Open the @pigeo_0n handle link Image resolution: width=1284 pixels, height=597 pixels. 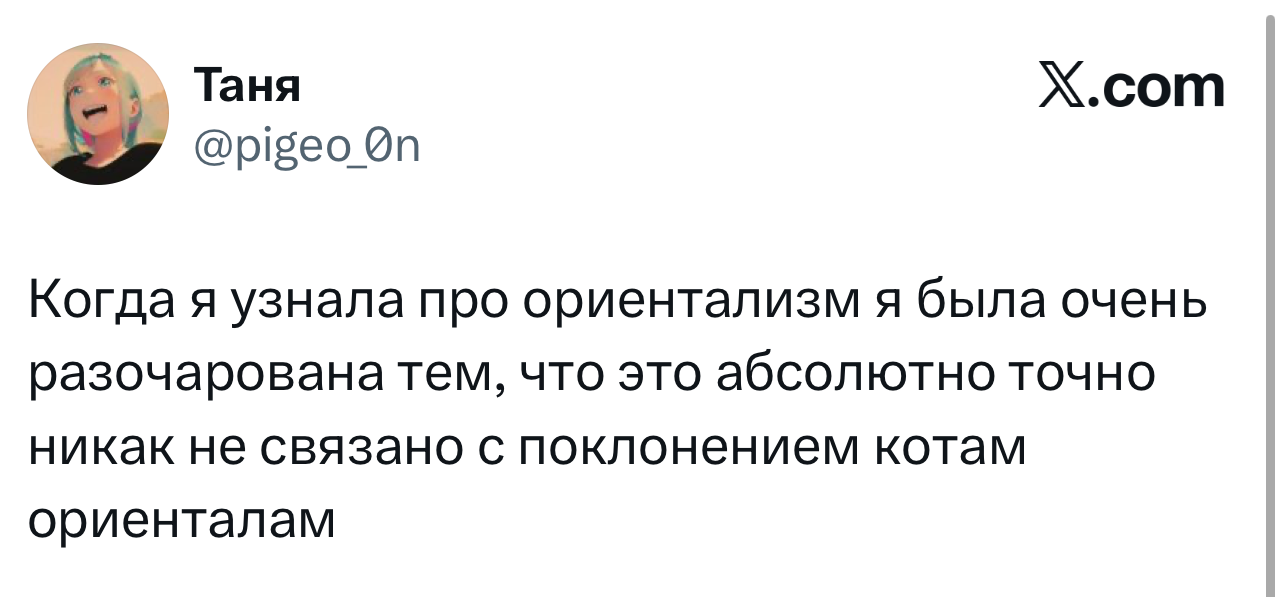[x=306, y=149]
